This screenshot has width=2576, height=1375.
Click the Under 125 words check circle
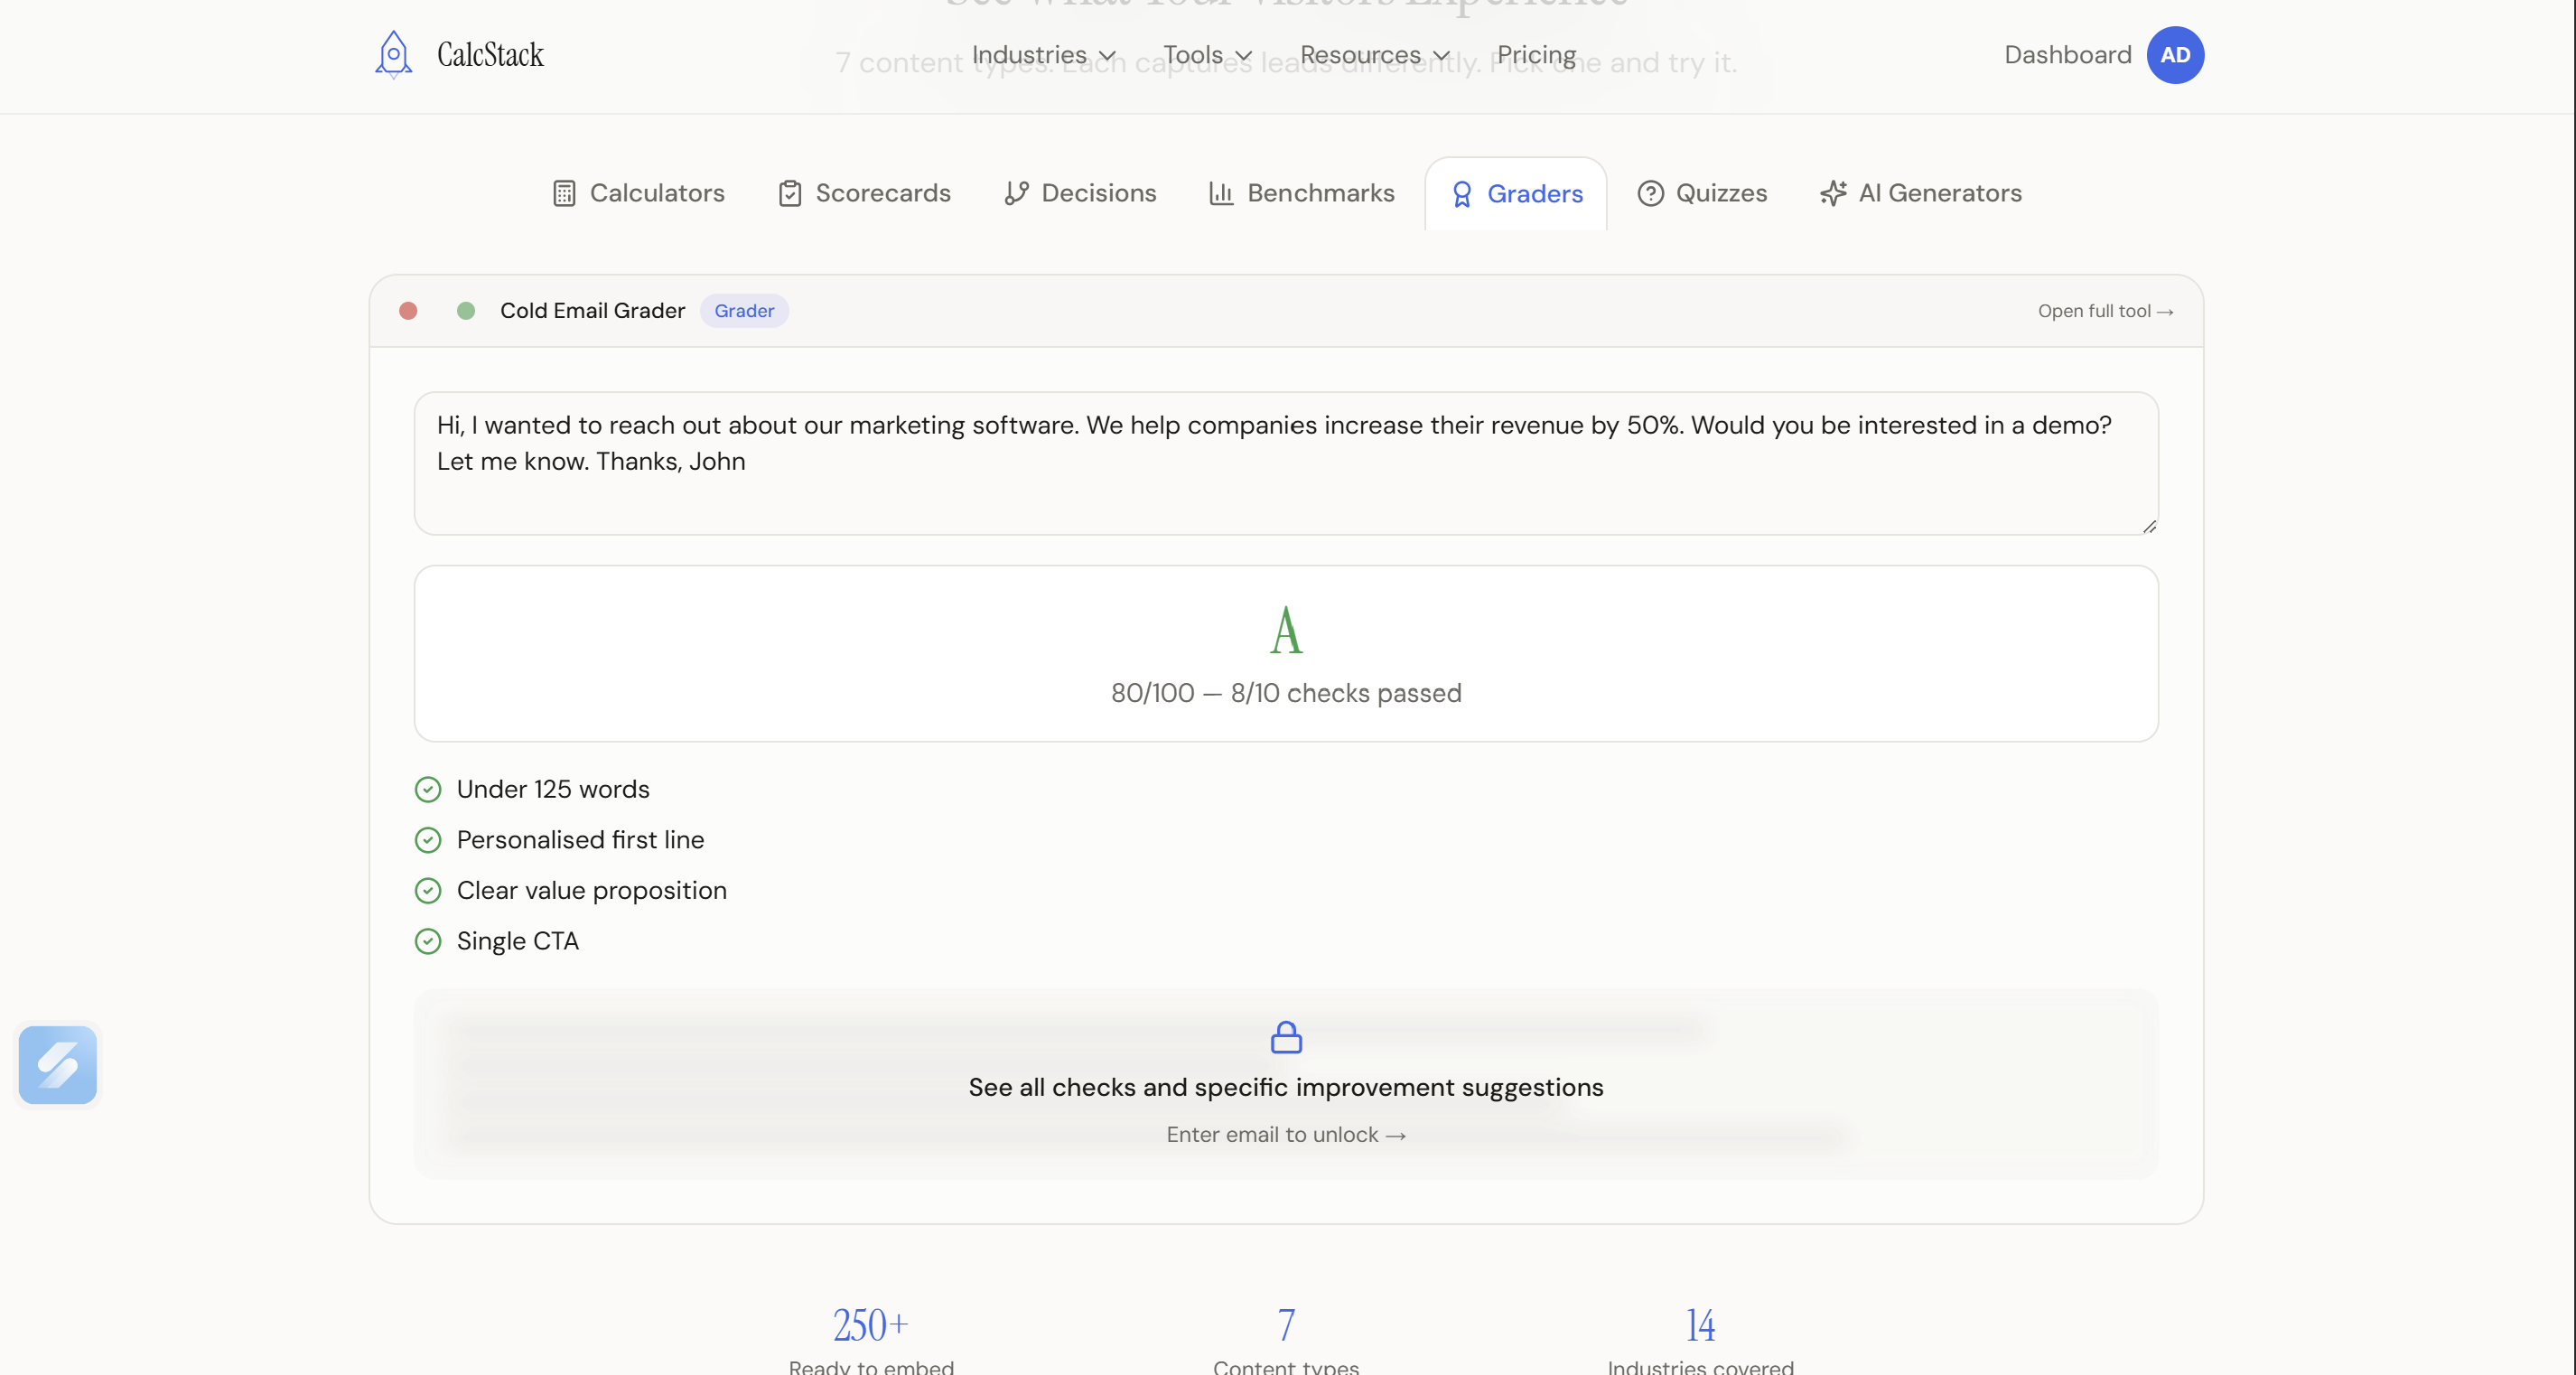[x=428, y=790]
